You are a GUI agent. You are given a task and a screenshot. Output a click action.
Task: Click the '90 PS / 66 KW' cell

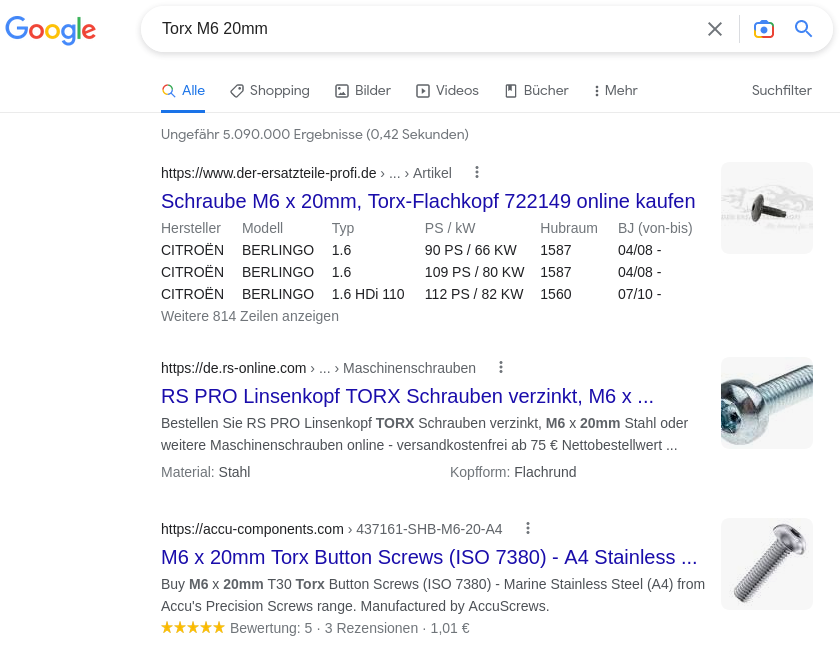coord(470,251)
